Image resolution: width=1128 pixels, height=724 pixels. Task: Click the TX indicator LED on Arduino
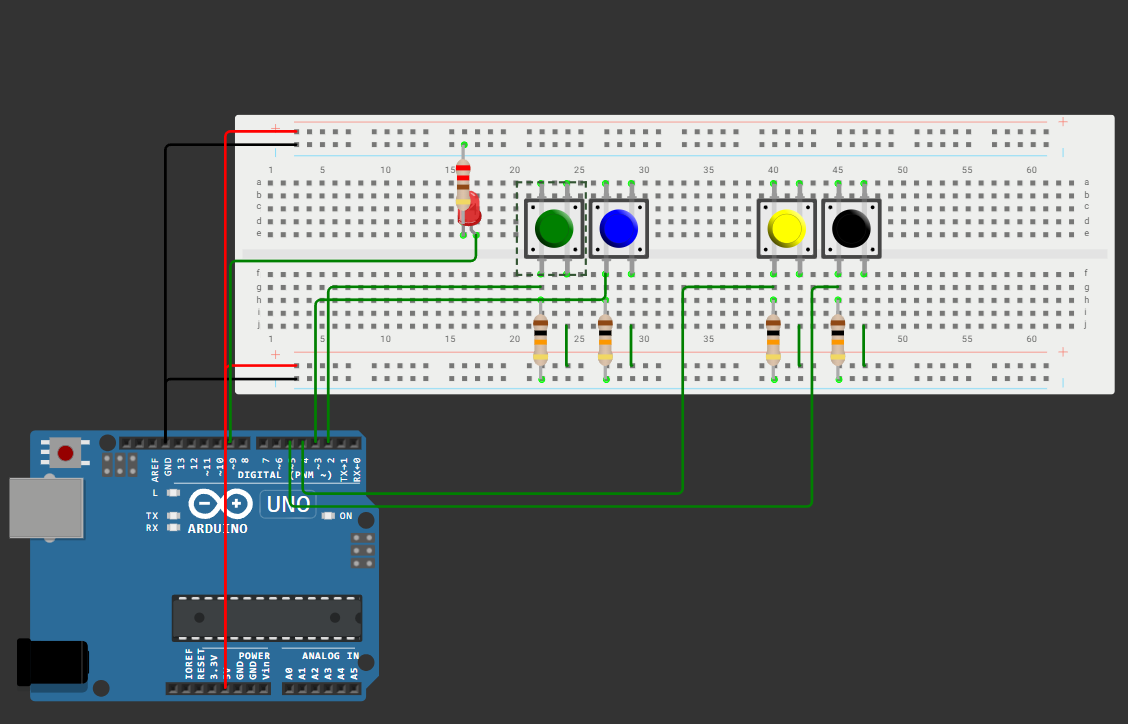(x=173, y=516)
